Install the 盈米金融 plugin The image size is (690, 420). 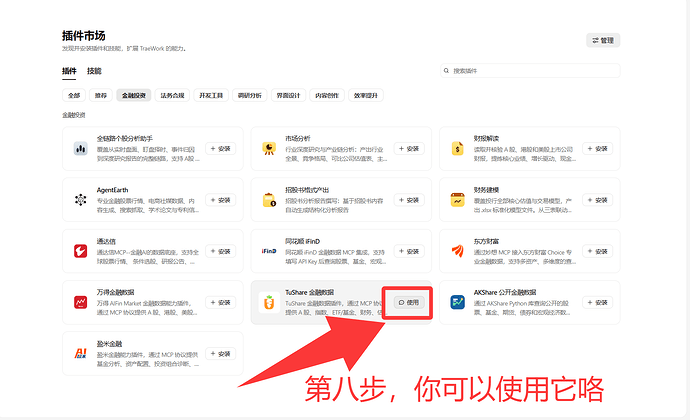pos(220,354)
